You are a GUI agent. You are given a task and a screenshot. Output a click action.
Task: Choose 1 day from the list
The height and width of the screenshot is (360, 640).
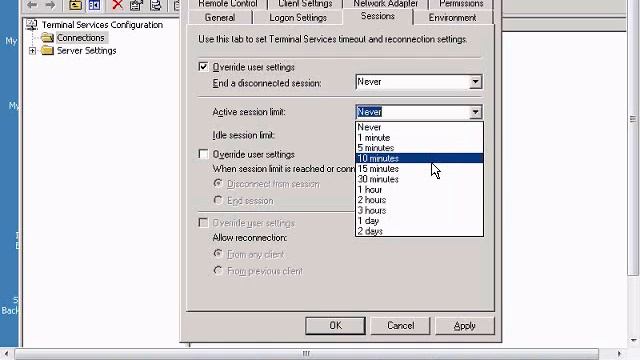(x=419, y=221)
